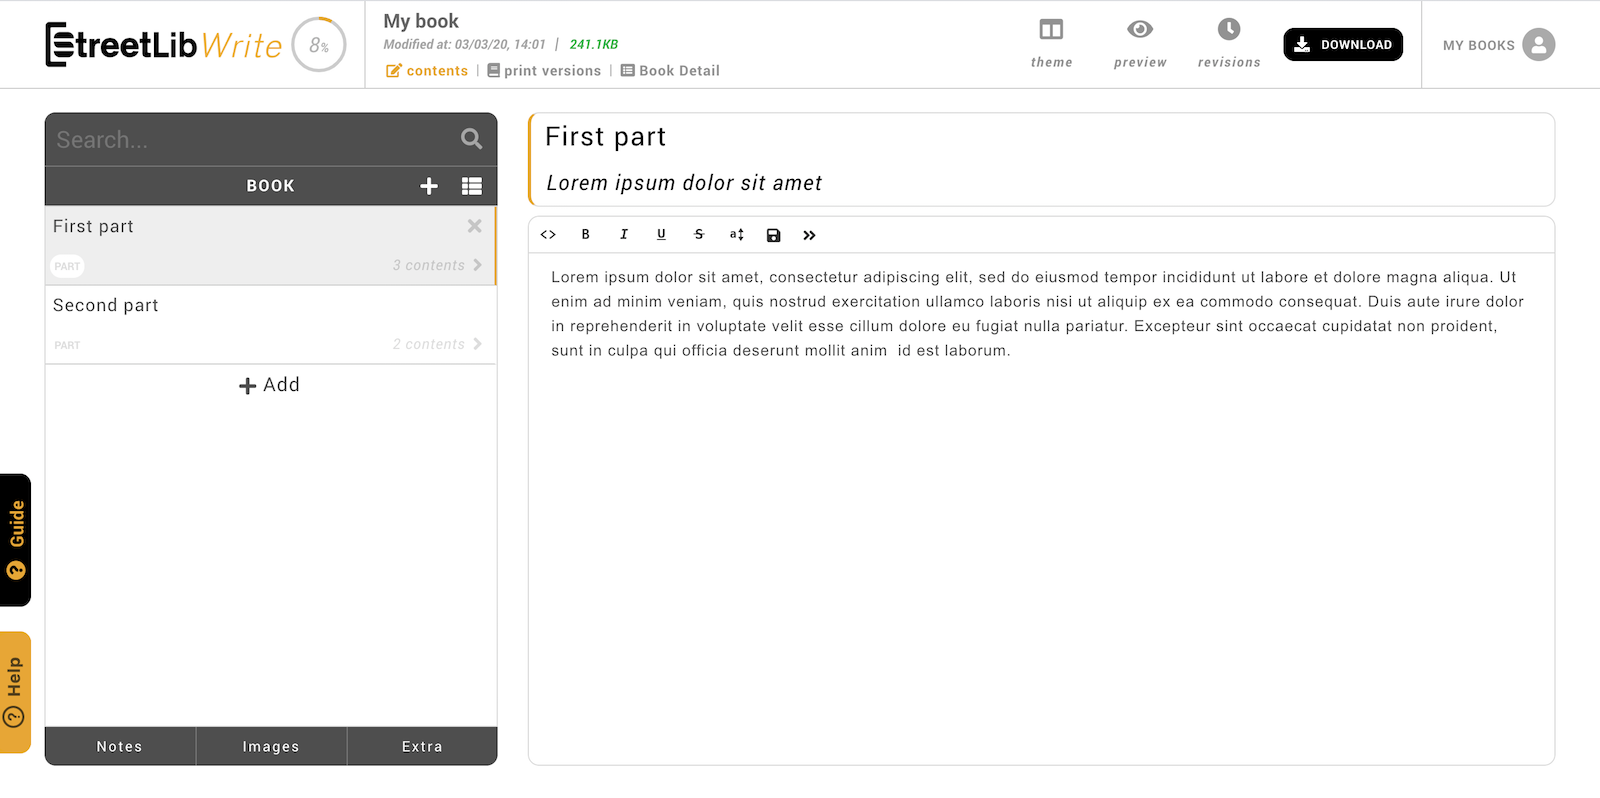Switch to print versions tab
This screenshot has height=798, width=1600.
pos(544,71)
